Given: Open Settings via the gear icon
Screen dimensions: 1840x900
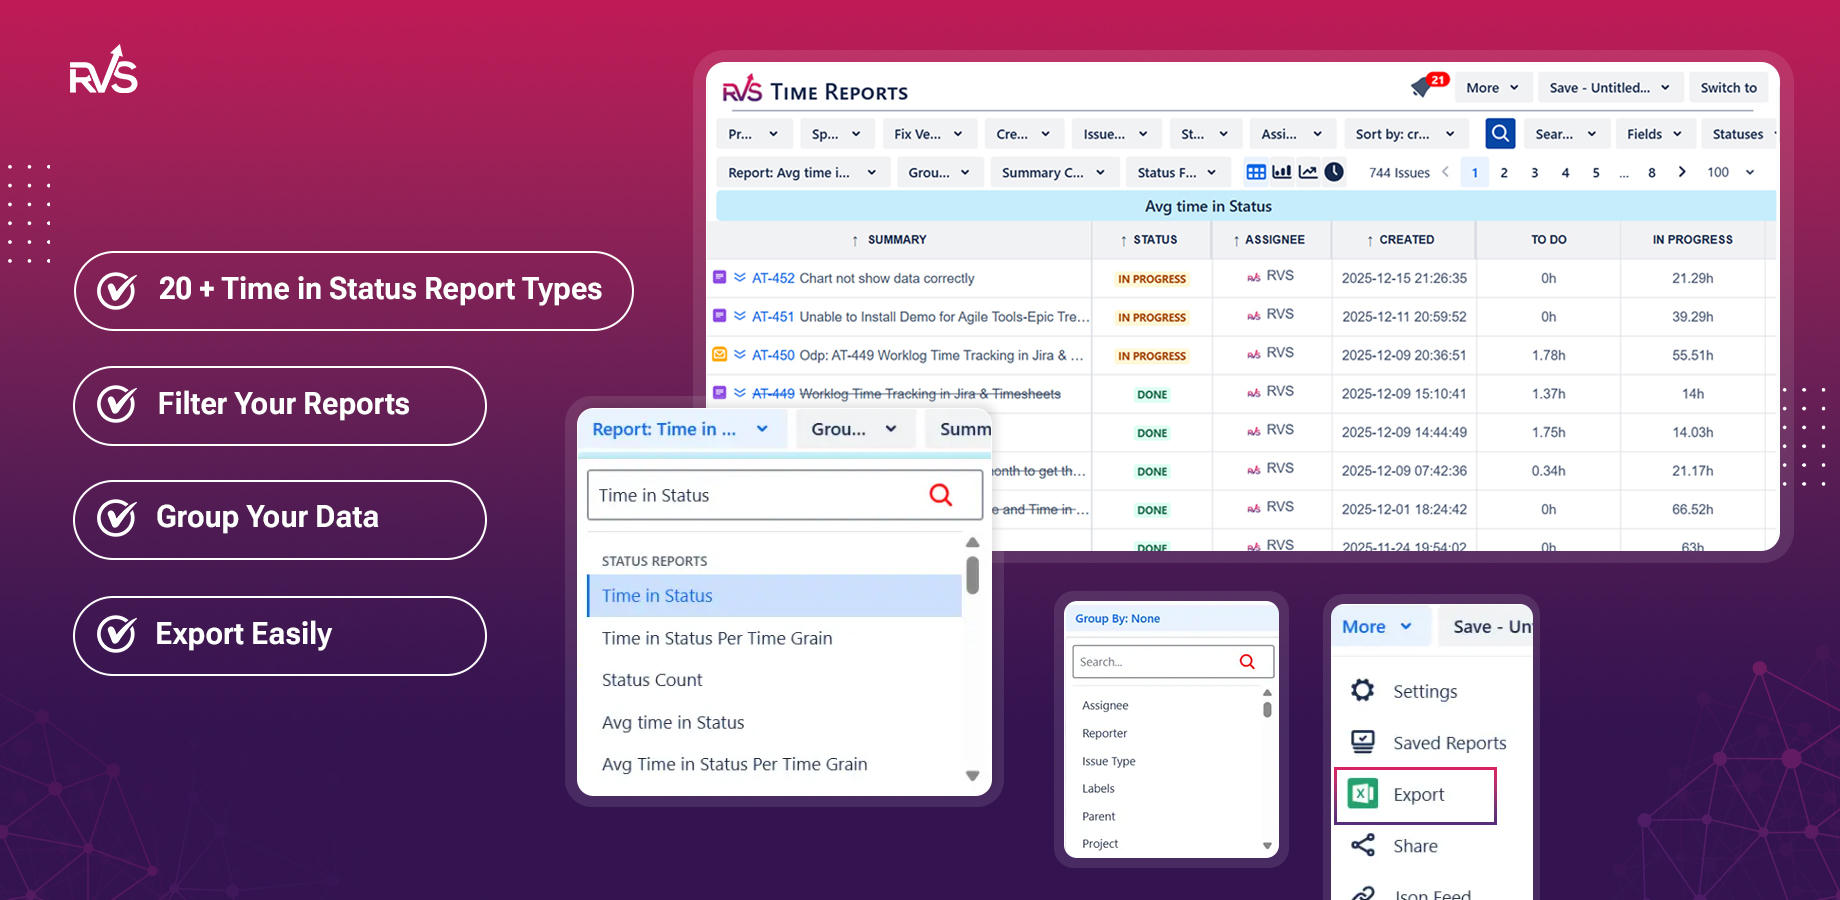Looking at the screenshot, I should point(1362,690).
